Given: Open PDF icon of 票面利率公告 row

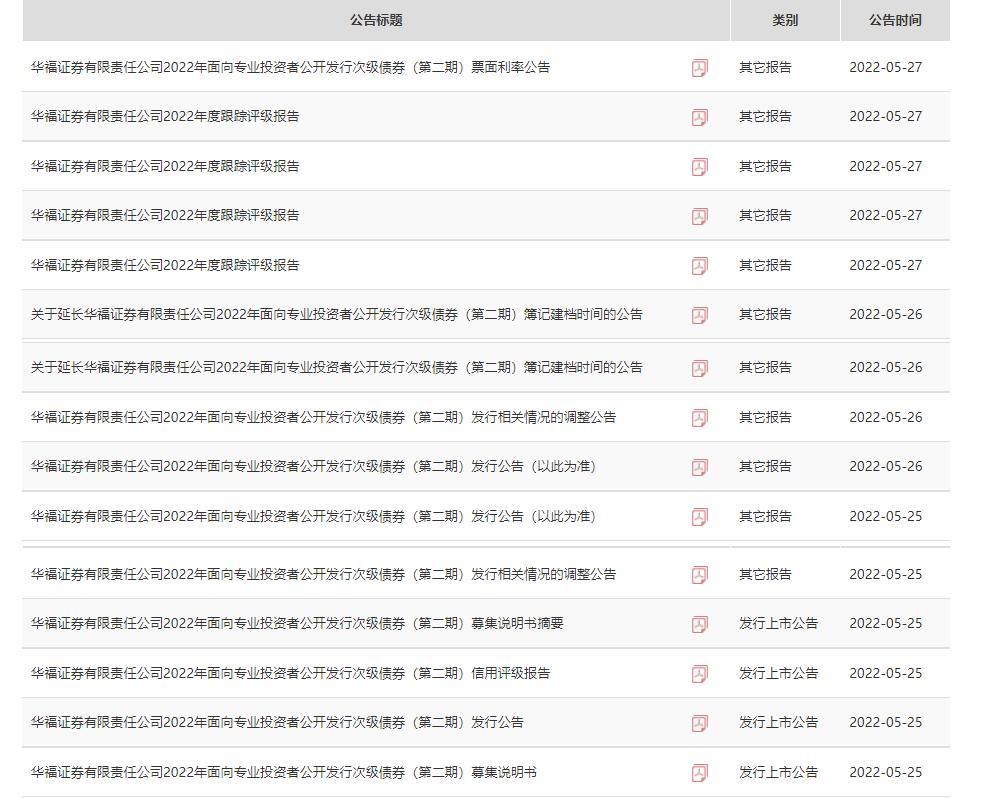Looking at the screenshot, I should 699,68.
